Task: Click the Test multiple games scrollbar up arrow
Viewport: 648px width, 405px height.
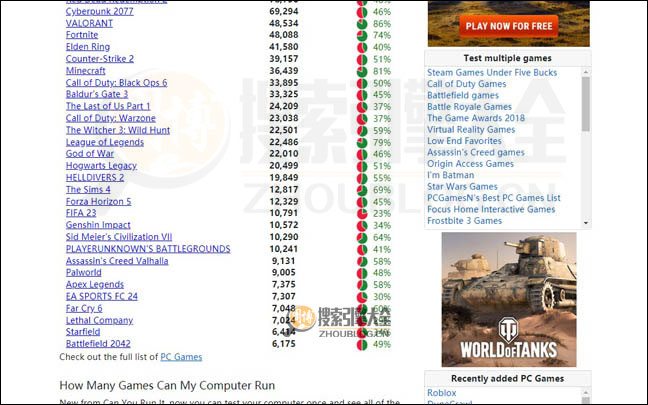Action: (586, 72)
